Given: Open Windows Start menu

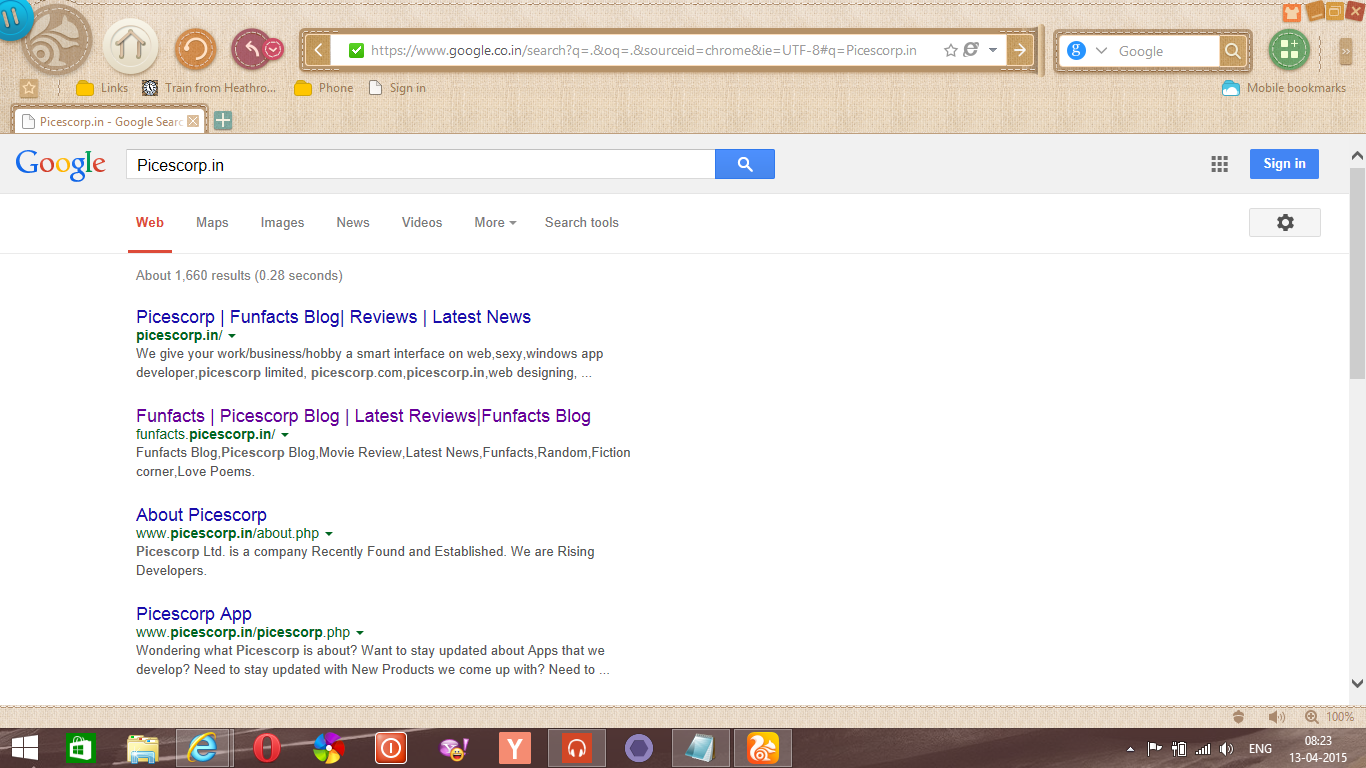Looking at the screenshot, I should [x=25, y=748].
